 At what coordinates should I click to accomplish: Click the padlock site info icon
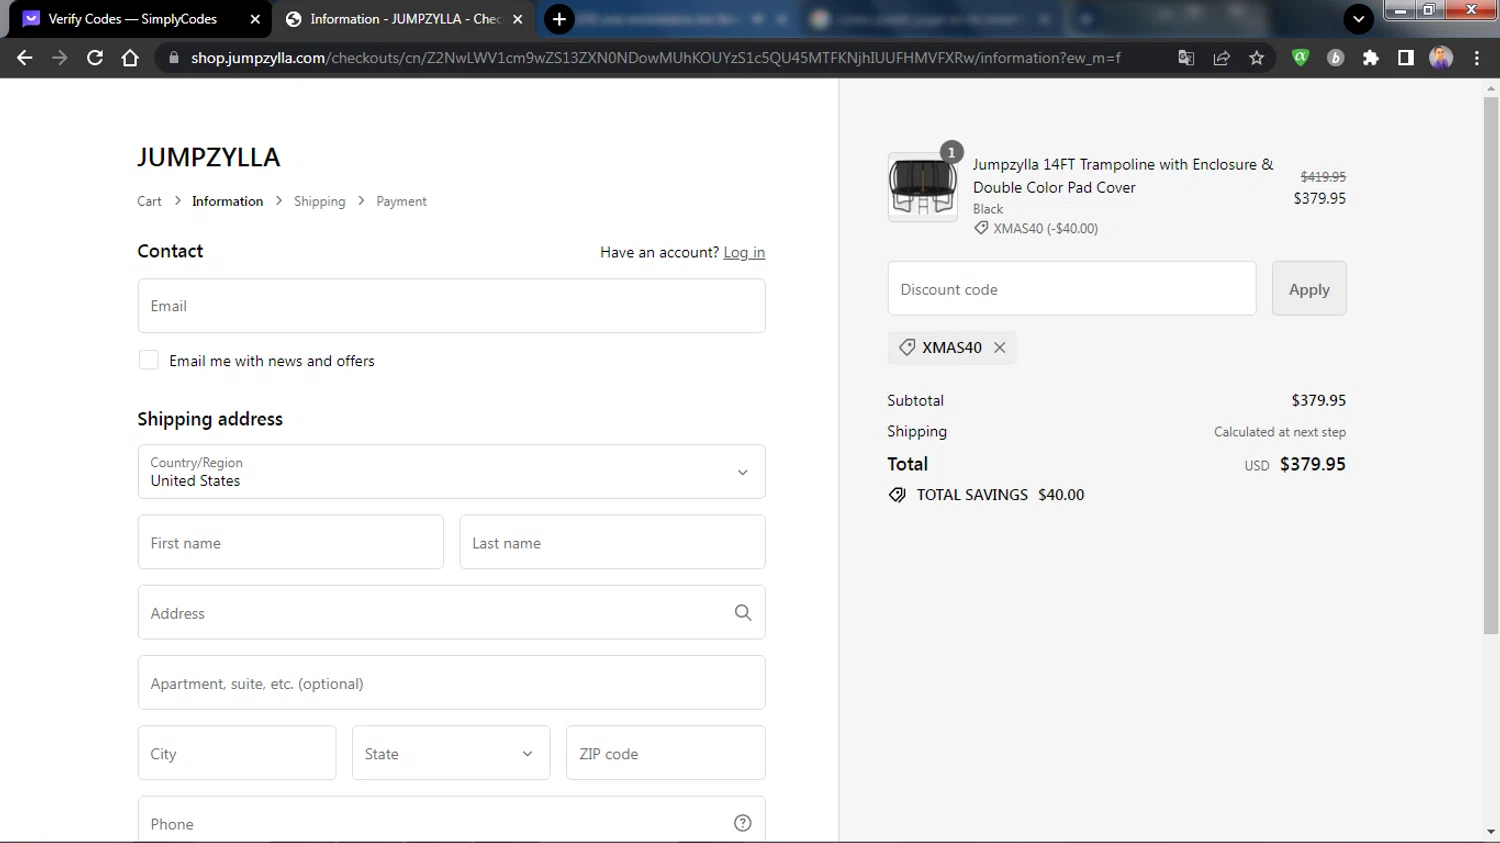(x=174, y=58)
